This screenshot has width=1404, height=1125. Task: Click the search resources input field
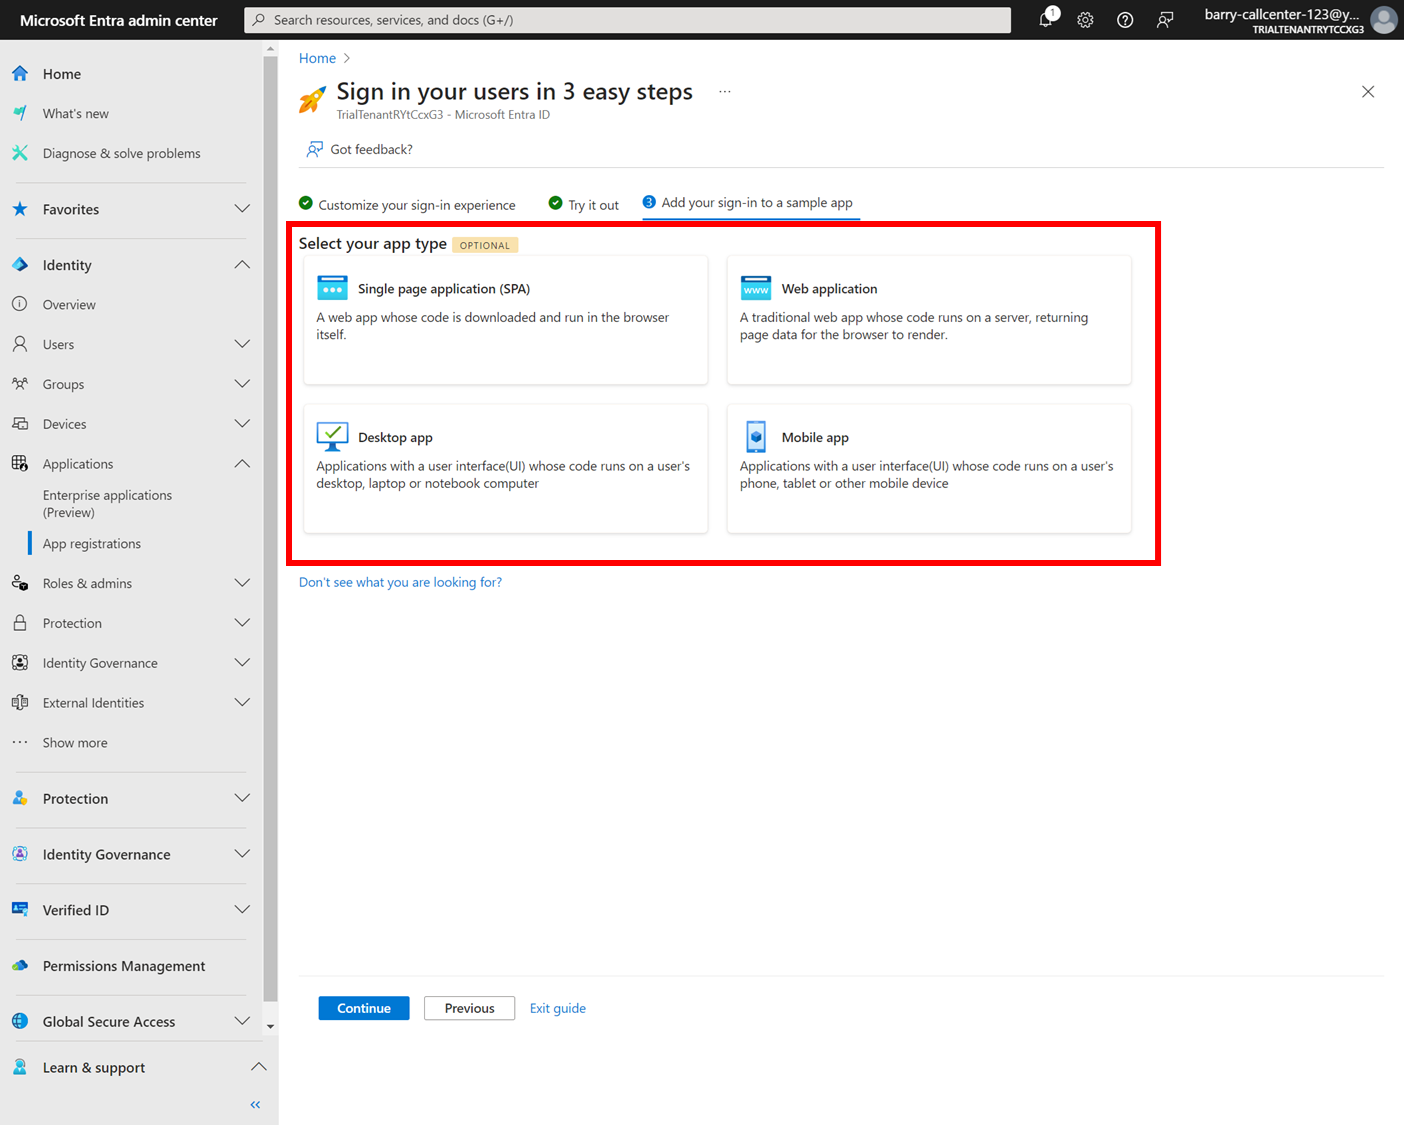pyautogui.click(x=628, y=20)
